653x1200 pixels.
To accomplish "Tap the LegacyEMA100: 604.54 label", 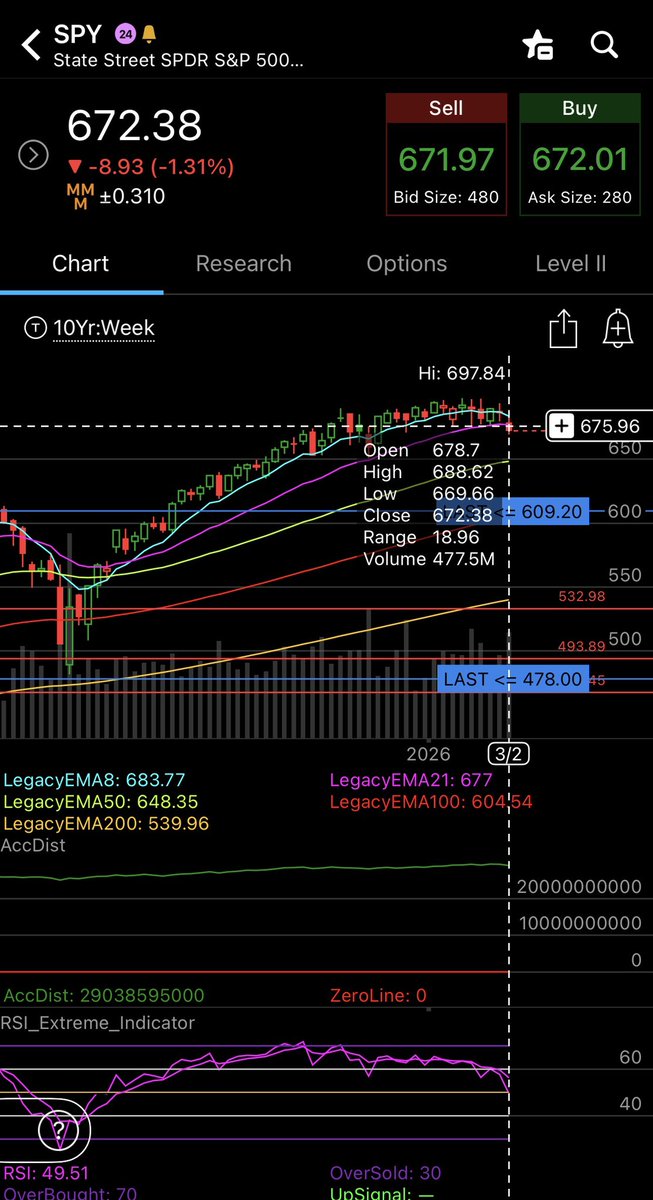I will 431,802.
